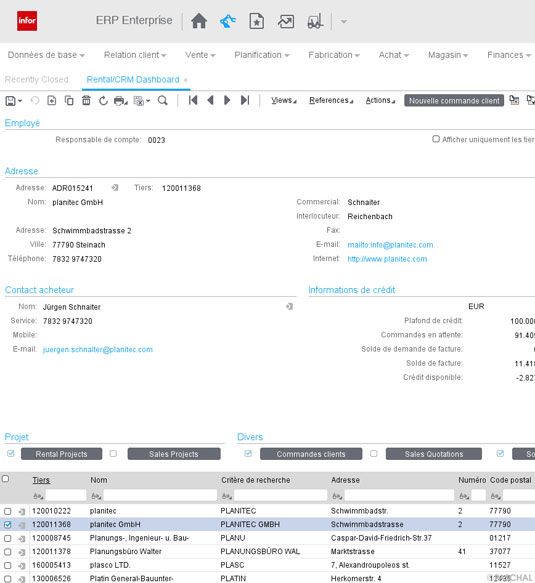Click the Search magnifier icon
Image resolution: width=535 pixels, height=583 pixels.
(162, 100)
